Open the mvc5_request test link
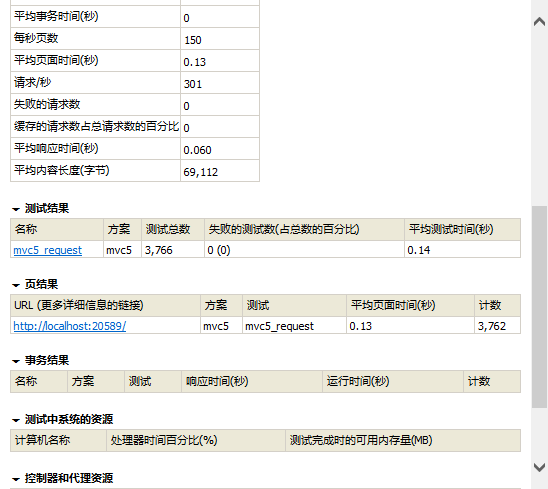 (48, 250)
